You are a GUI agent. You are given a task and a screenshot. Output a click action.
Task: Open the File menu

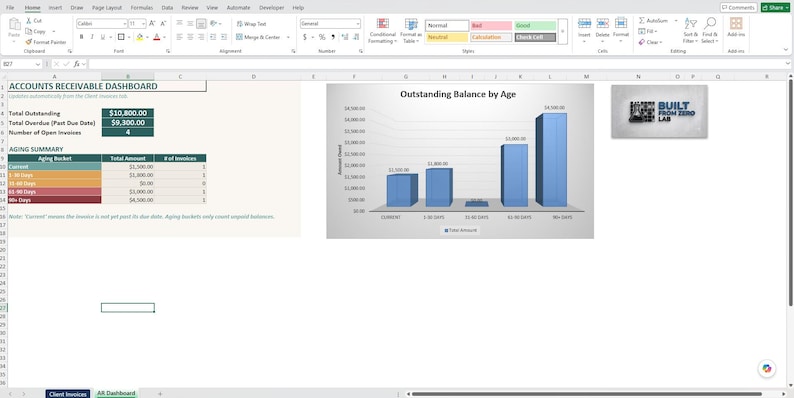[10, 8]
